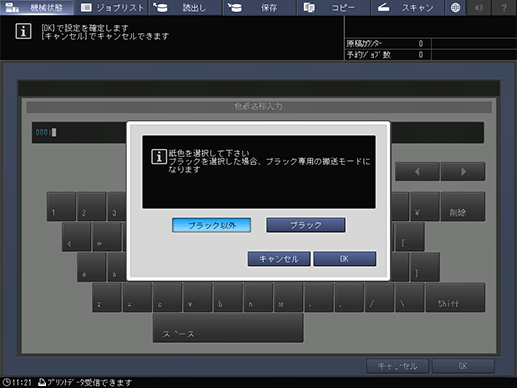Tap the a key on the keyboard
The height and width of the screenshot is (388, 517).
tap(92, 267)
